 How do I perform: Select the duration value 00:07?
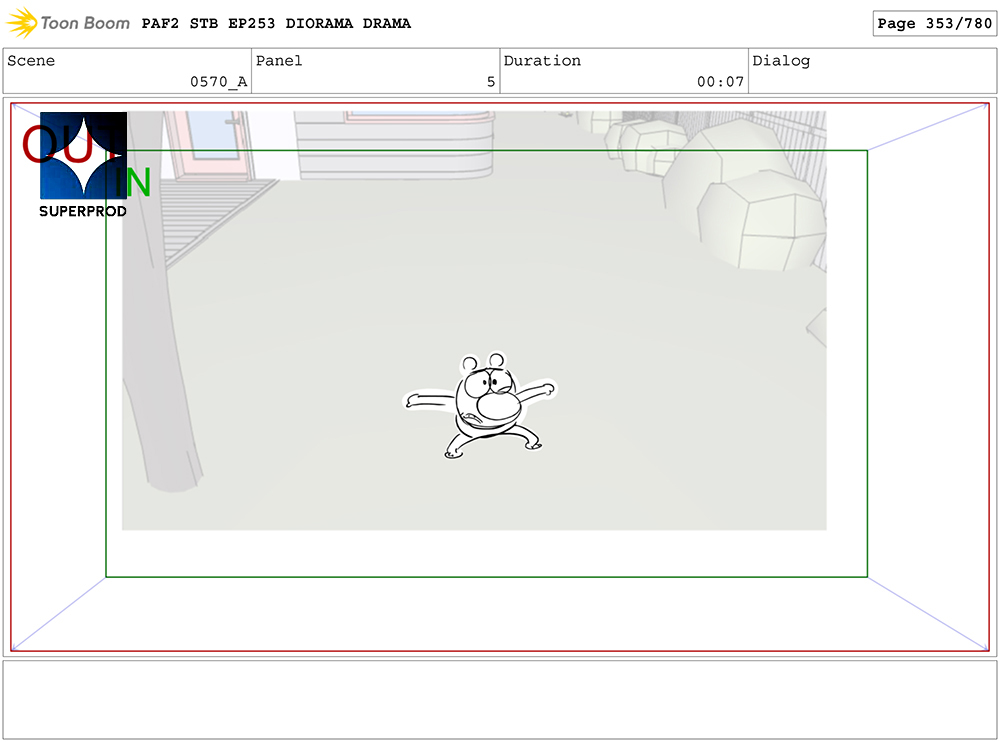[720, 82]
